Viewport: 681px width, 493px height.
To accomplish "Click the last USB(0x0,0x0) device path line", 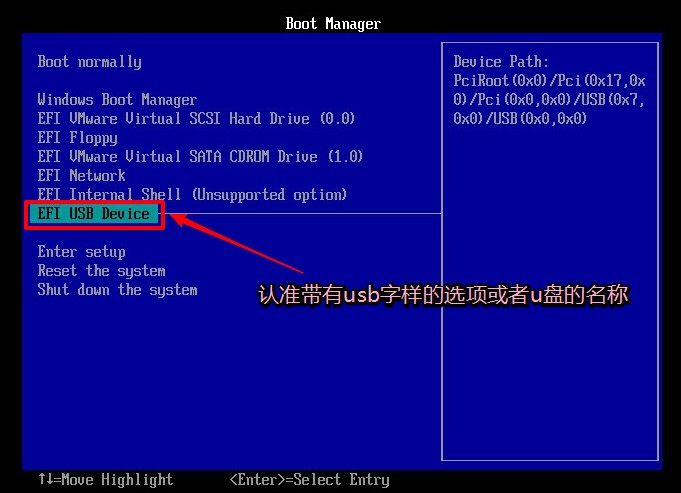I will (520, 119).
